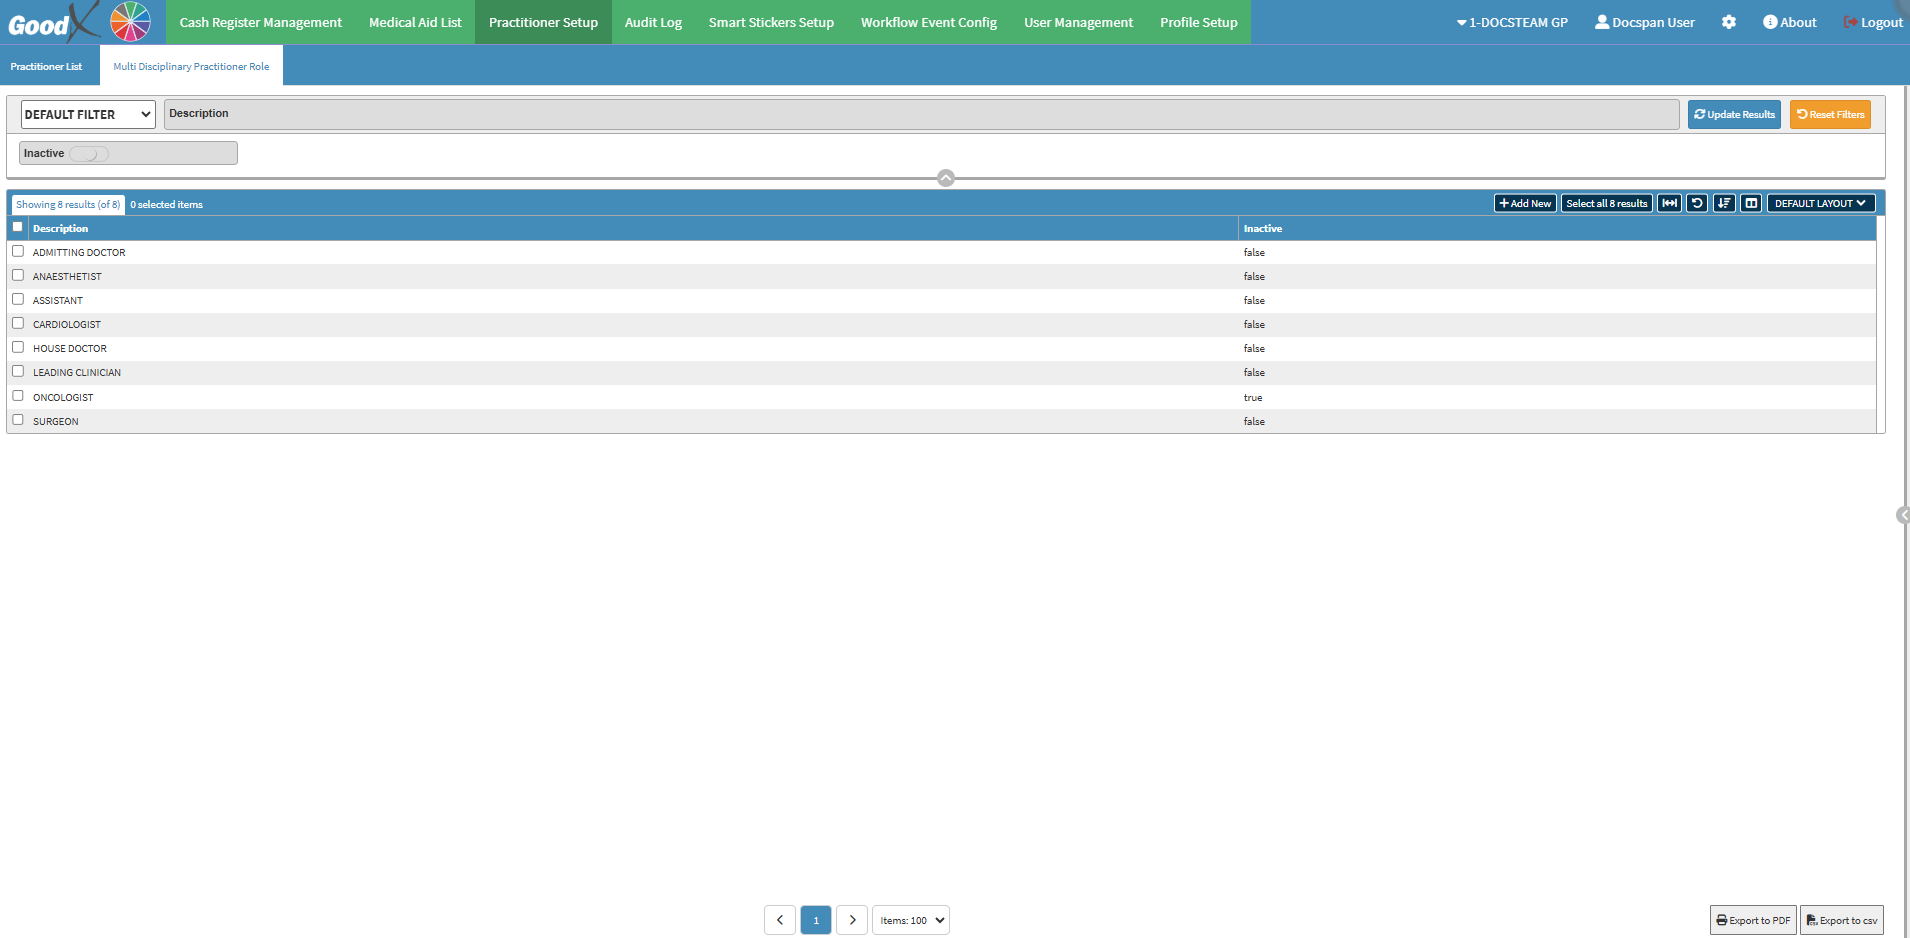Expand the DEFAULT LAYOUT dropdown
Viewport: 1910px width, 938px height.
(x=1820, y=203)
